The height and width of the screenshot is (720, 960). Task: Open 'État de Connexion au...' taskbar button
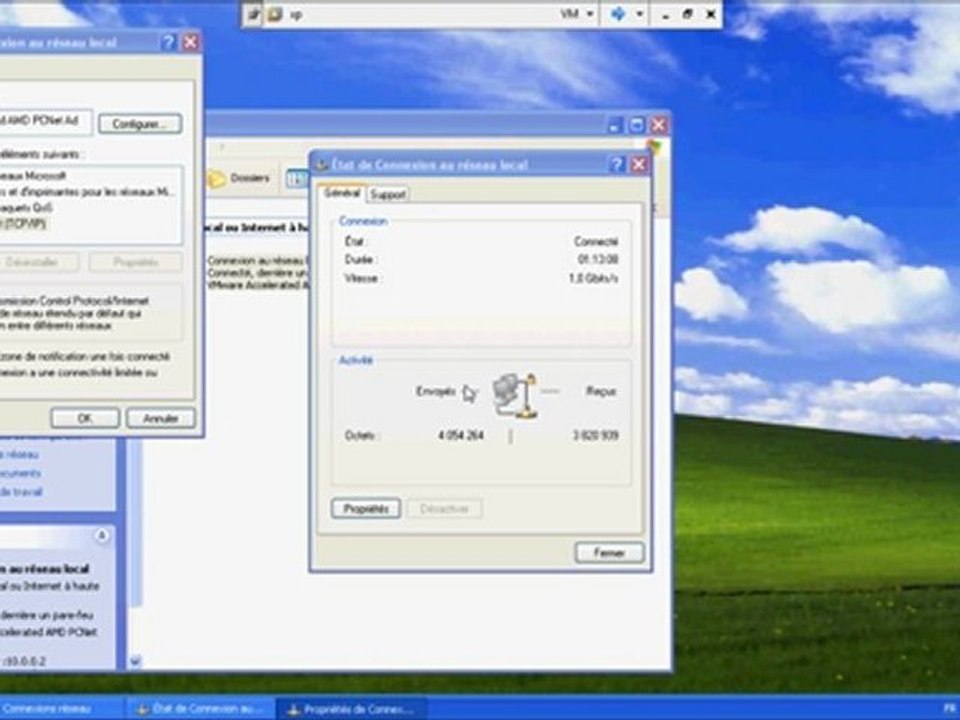click(200, 709)
